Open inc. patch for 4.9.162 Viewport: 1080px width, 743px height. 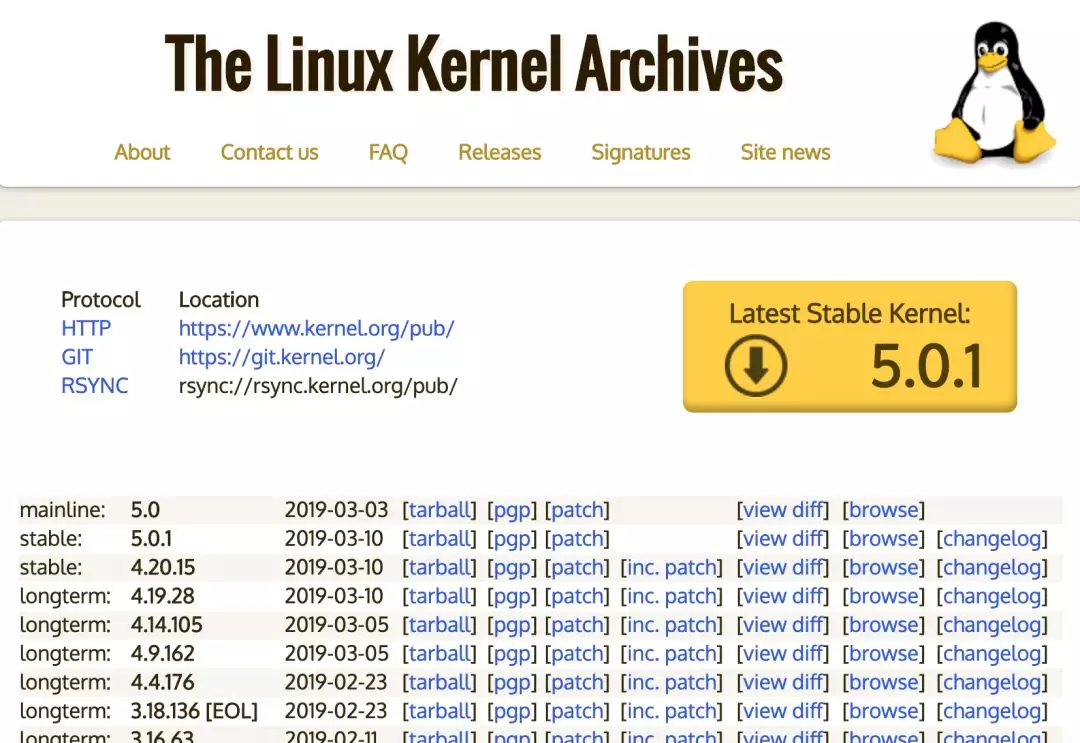coord(672,655)
